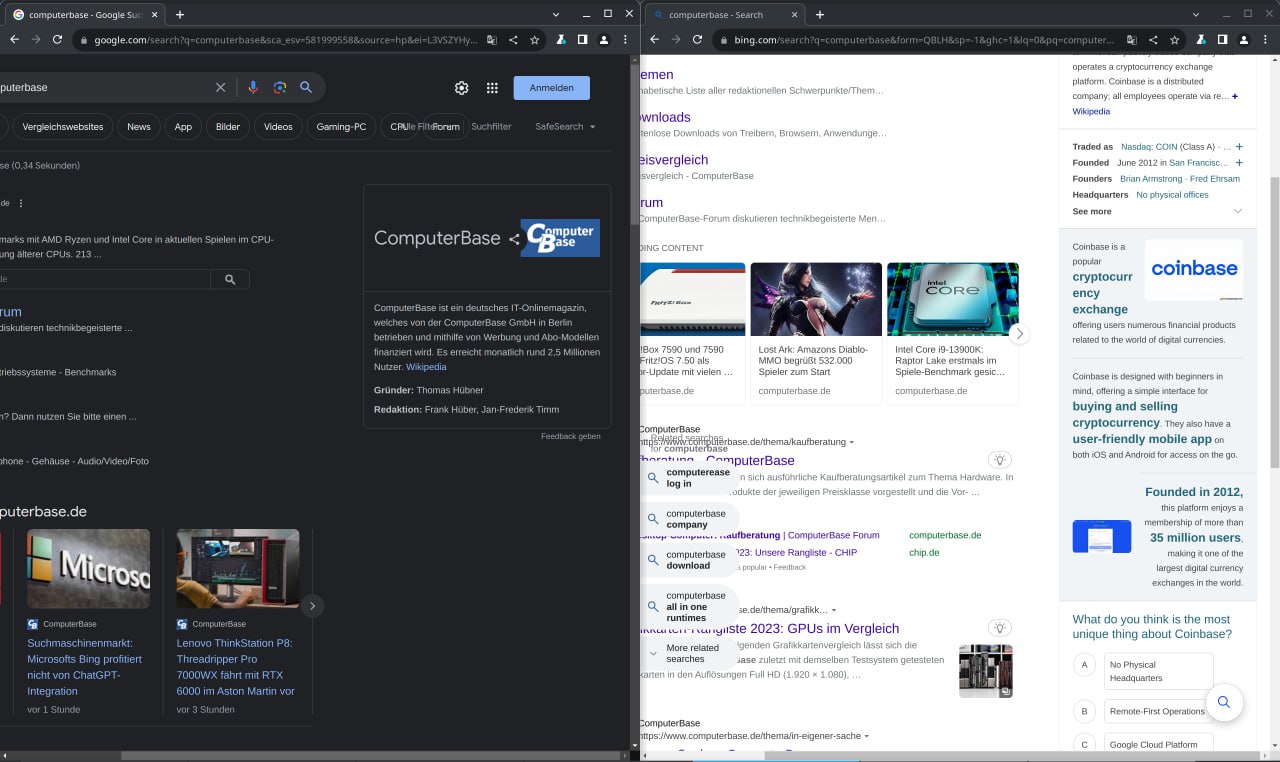Reload the Bing search page
1280x762 pixels.
click(698, 40)
